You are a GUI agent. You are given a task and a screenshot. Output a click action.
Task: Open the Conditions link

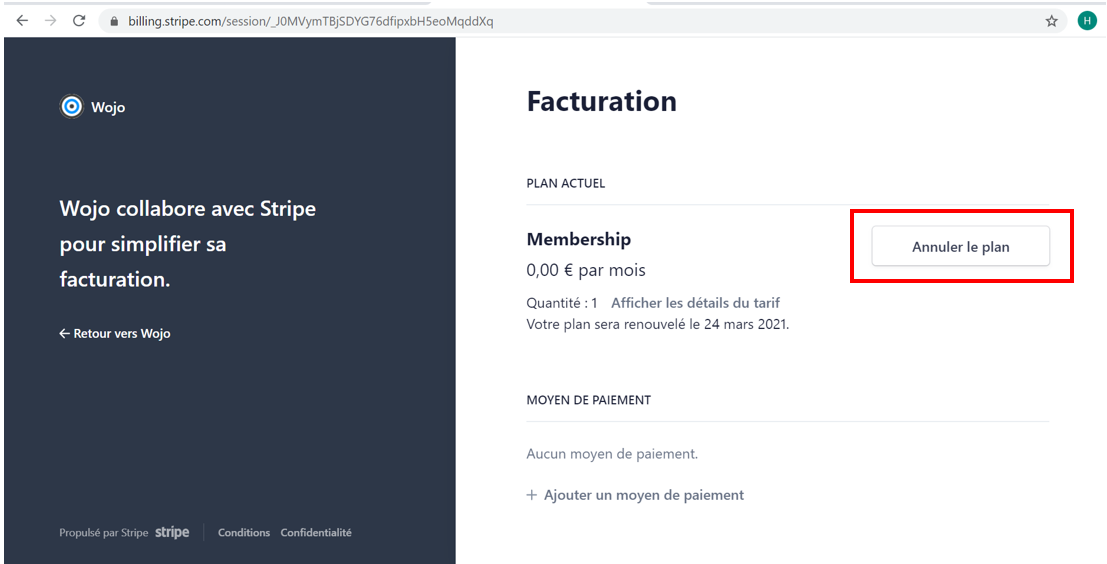click(x=244, y=532)
